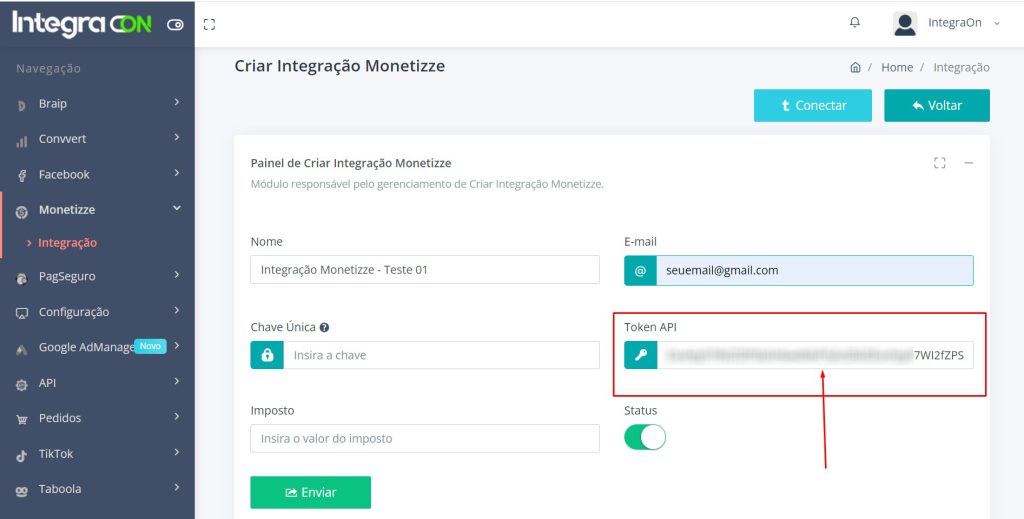Click the fullscreen icon in top bar
The width and height of the screenshot is (1024, 519).
209,24
